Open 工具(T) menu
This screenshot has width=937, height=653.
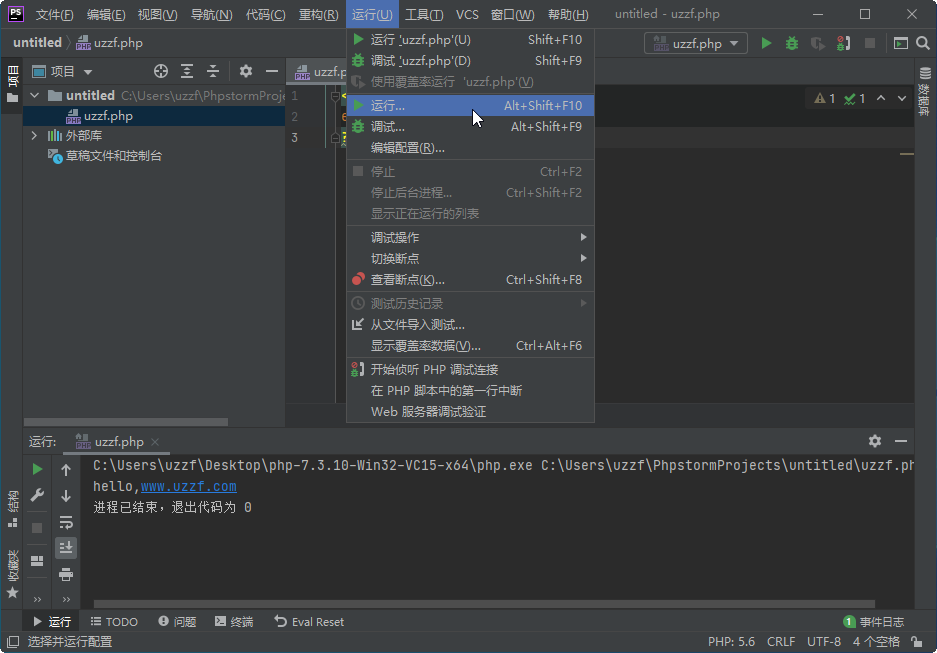424,14
